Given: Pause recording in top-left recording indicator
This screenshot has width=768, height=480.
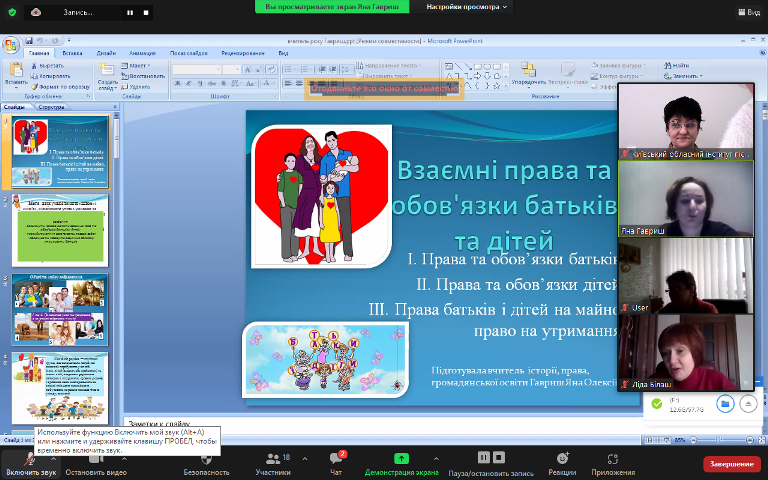Looking at the screenshot, I should click(x=130, y=13).
